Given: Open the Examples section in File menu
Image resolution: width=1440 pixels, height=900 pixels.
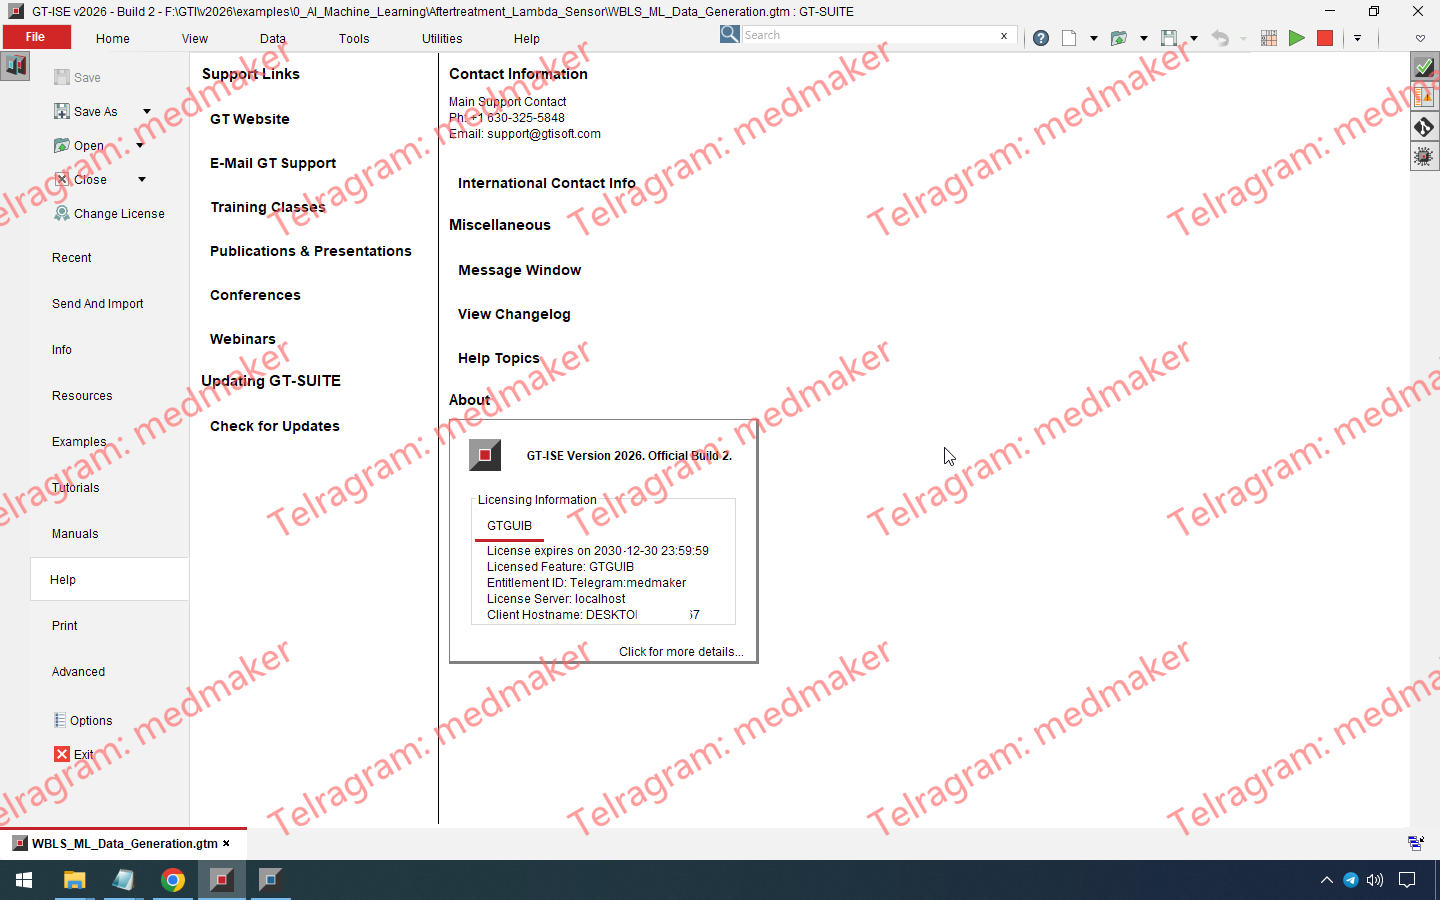Looking at the screenshot, I should click(79, 441).
